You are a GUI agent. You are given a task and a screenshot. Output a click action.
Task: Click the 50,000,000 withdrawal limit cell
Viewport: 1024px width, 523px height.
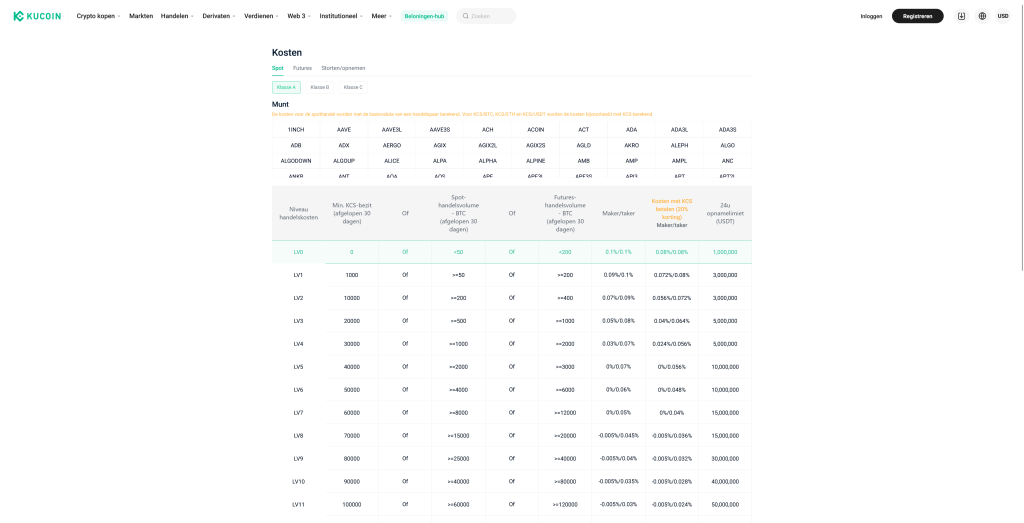725,505
